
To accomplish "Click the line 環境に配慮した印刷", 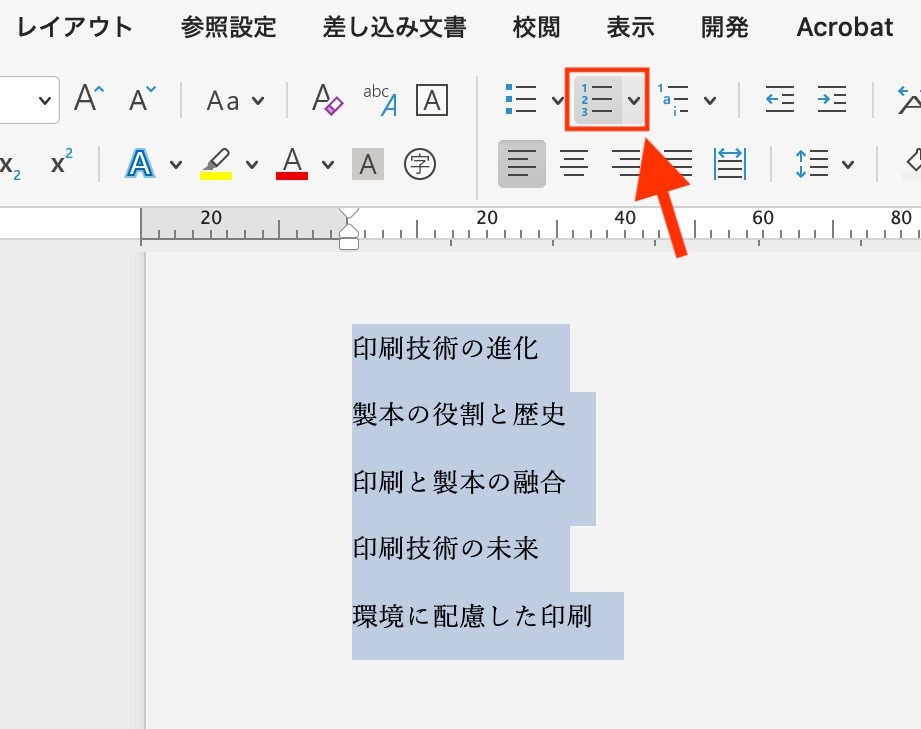I will pos(472,616).
